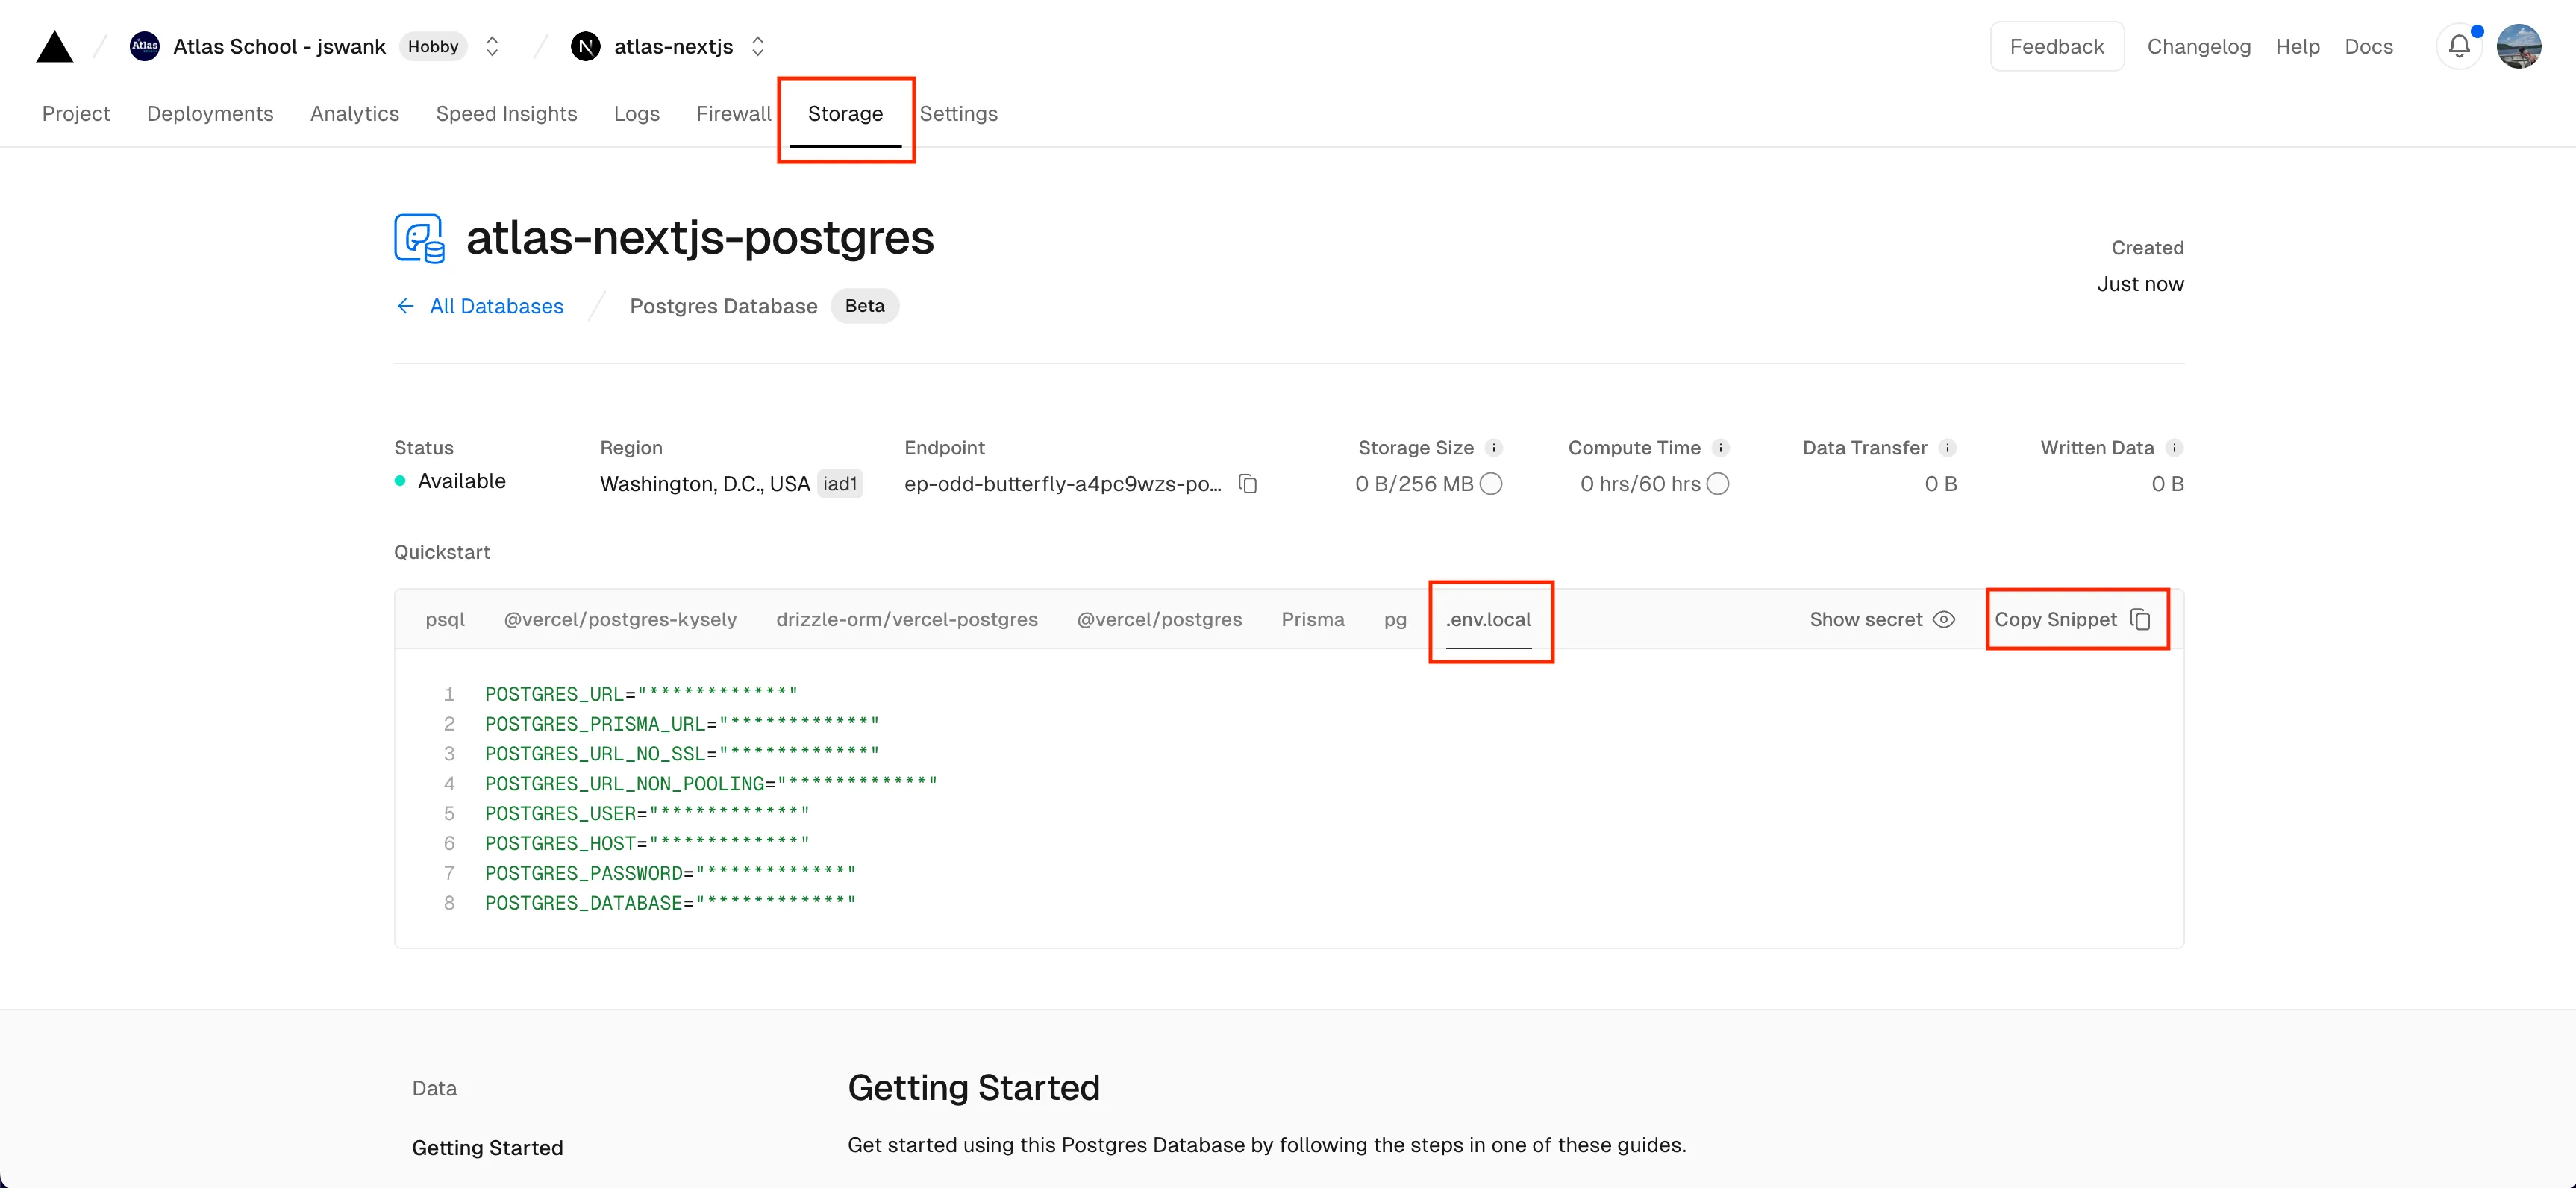Image resolution: width=2576 pixels, height=1188 pixels.
Task: Switch to the Firewall tab
Action: [734, 113]
